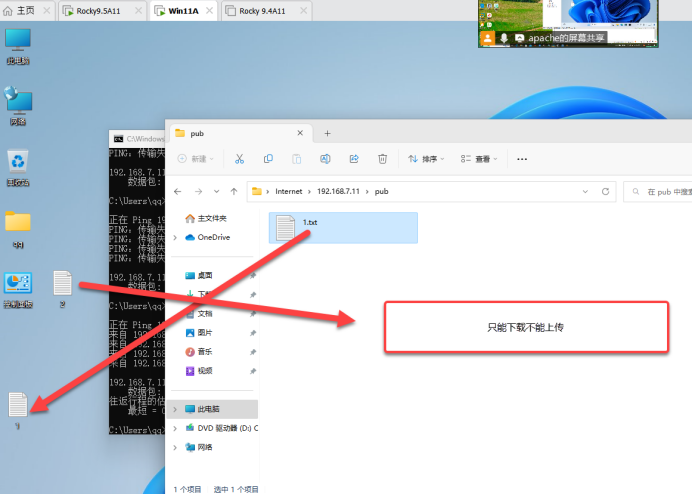Click the Copy icon in Explorer toolbar

point(268,159)
